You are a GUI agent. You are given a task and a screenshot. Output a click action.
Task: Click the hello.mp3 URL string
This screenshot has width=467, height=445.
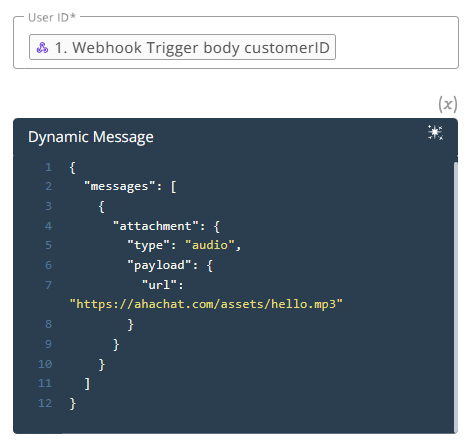(x=206, y=304)
